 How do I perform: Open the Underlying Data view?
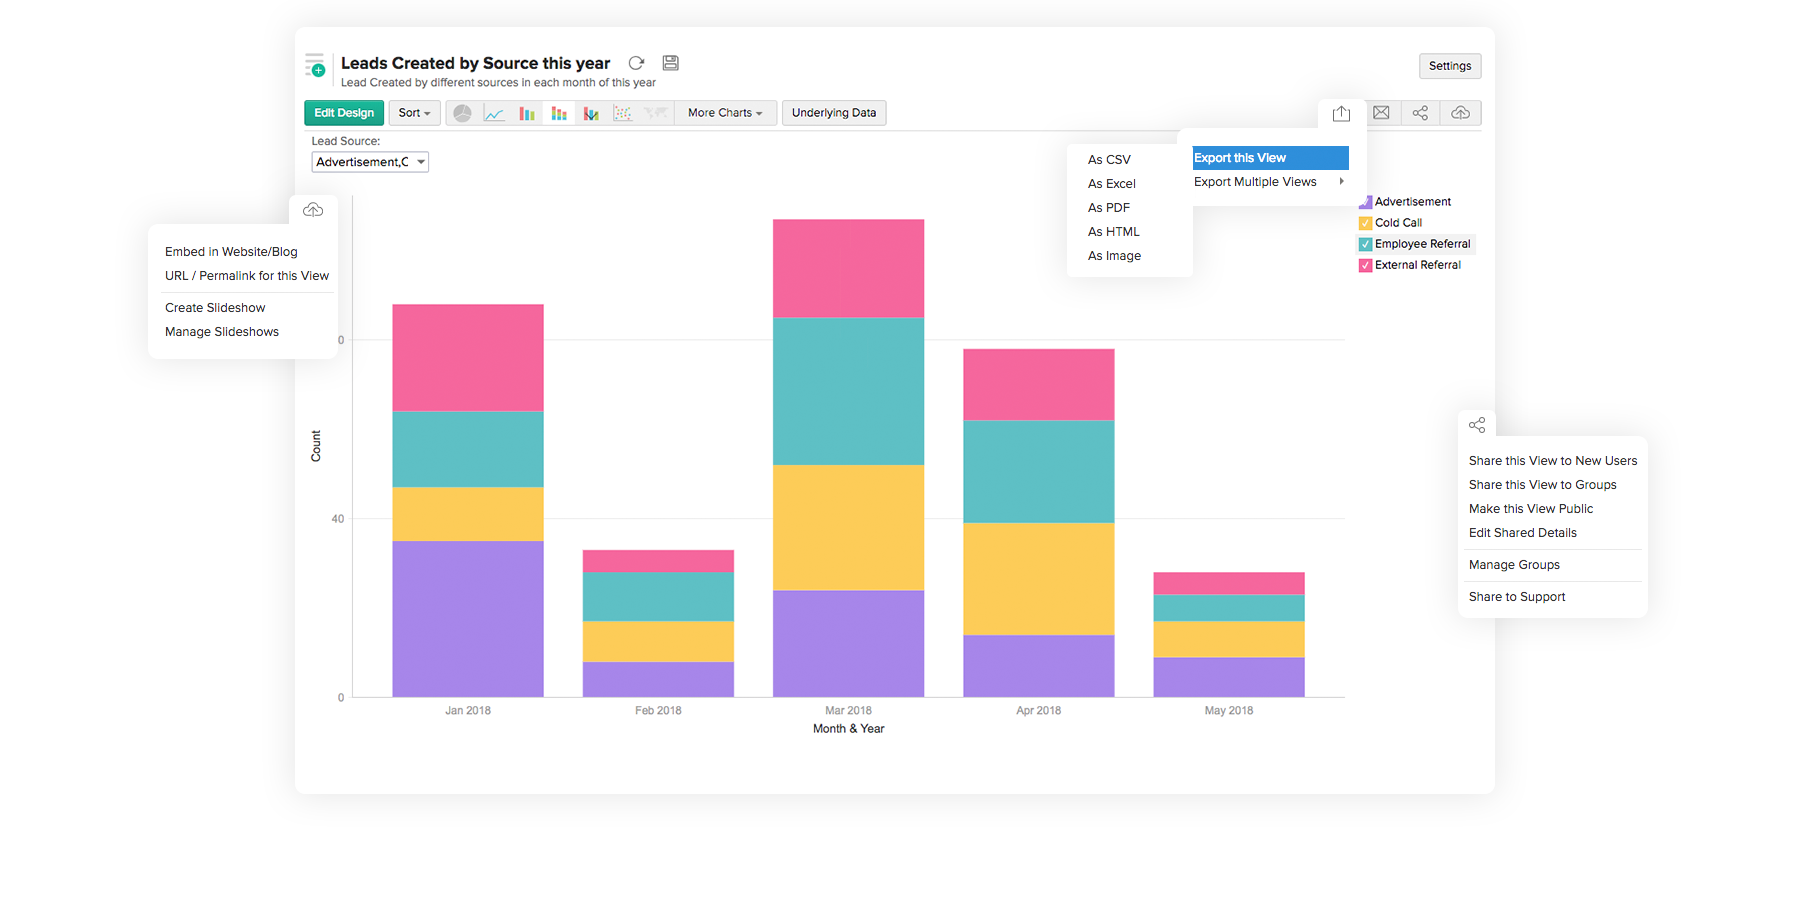click(x=834, y=113)
